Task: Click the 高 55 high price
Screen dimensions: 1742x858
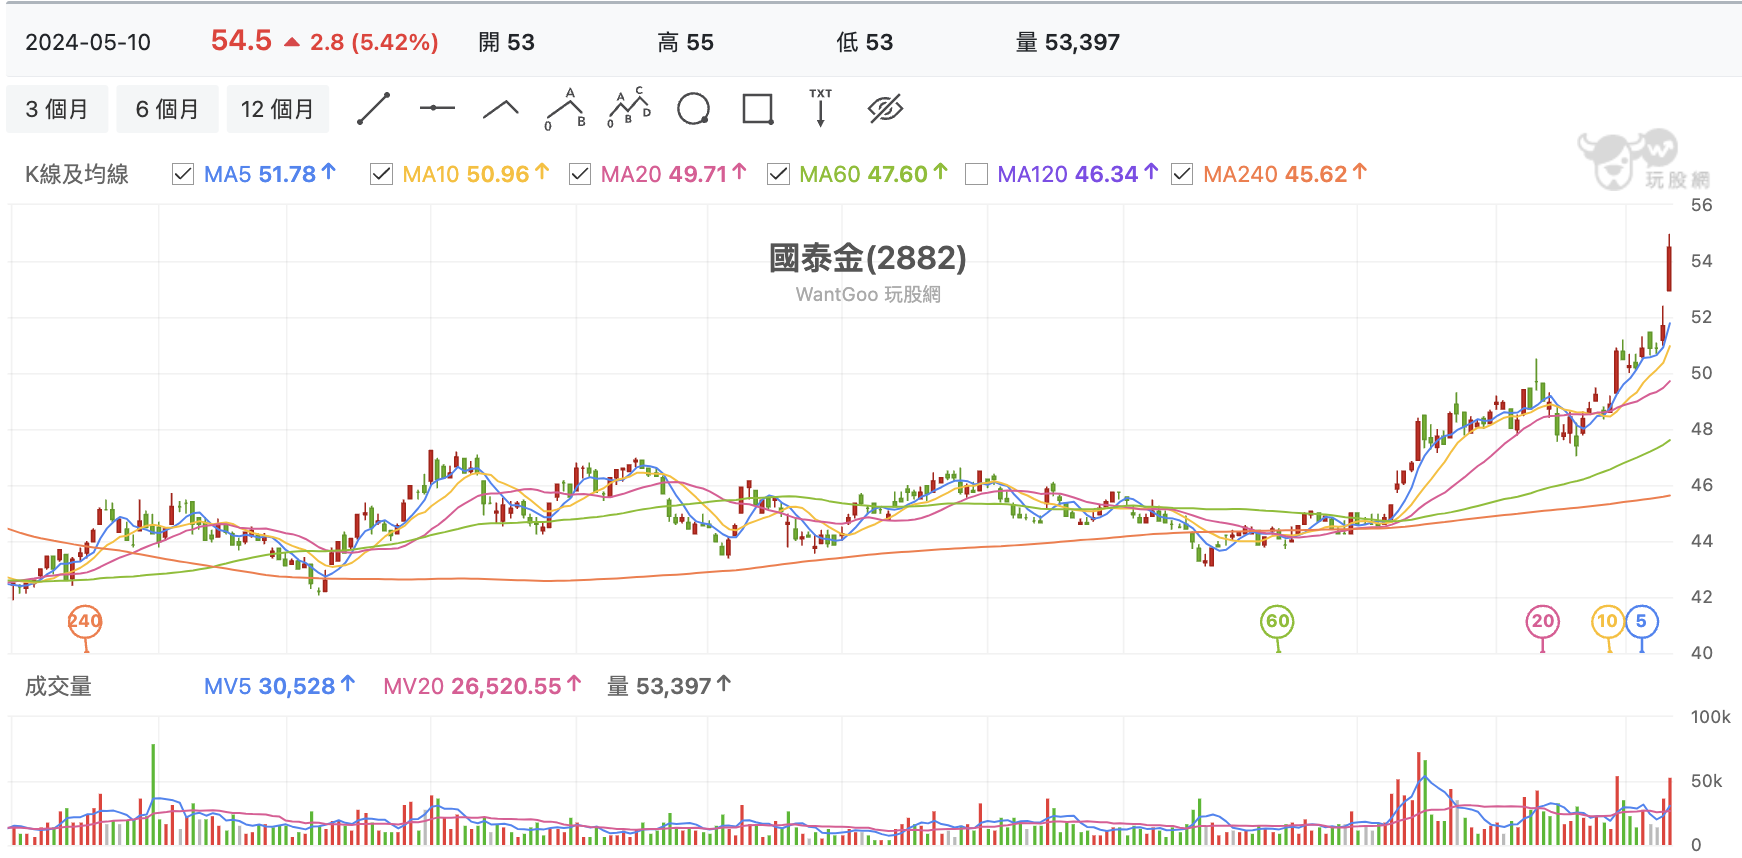Action: [686, 42]
